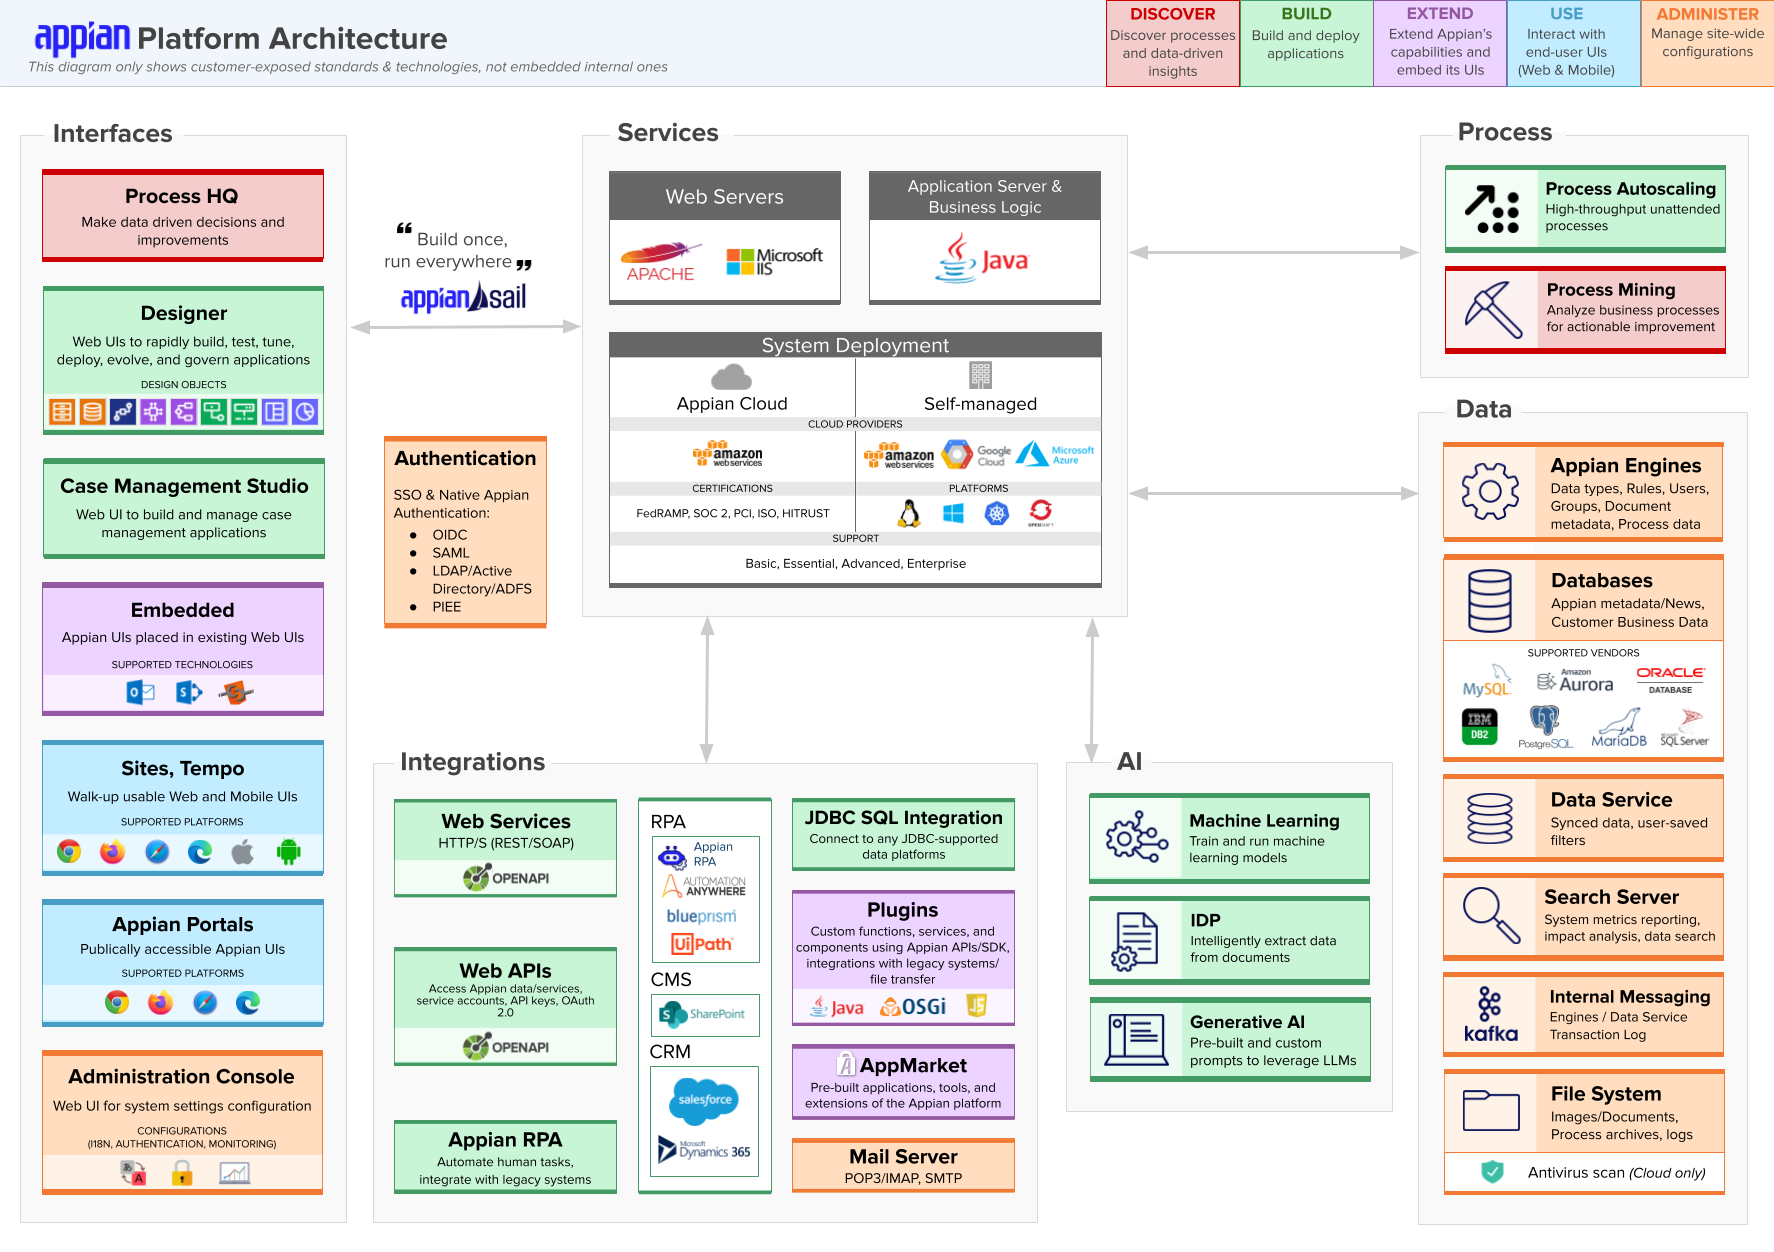Click the OpenAPI logo under Web Services
This screenshot has height=1252, width=1774.
tap(506, 878)
